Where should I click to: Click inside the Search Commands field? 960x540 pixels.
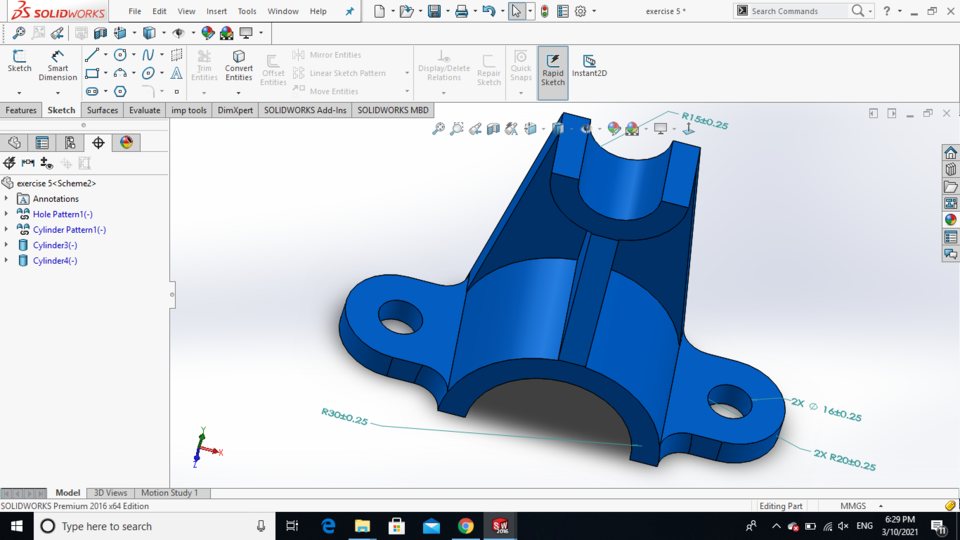tap(798, 11)
